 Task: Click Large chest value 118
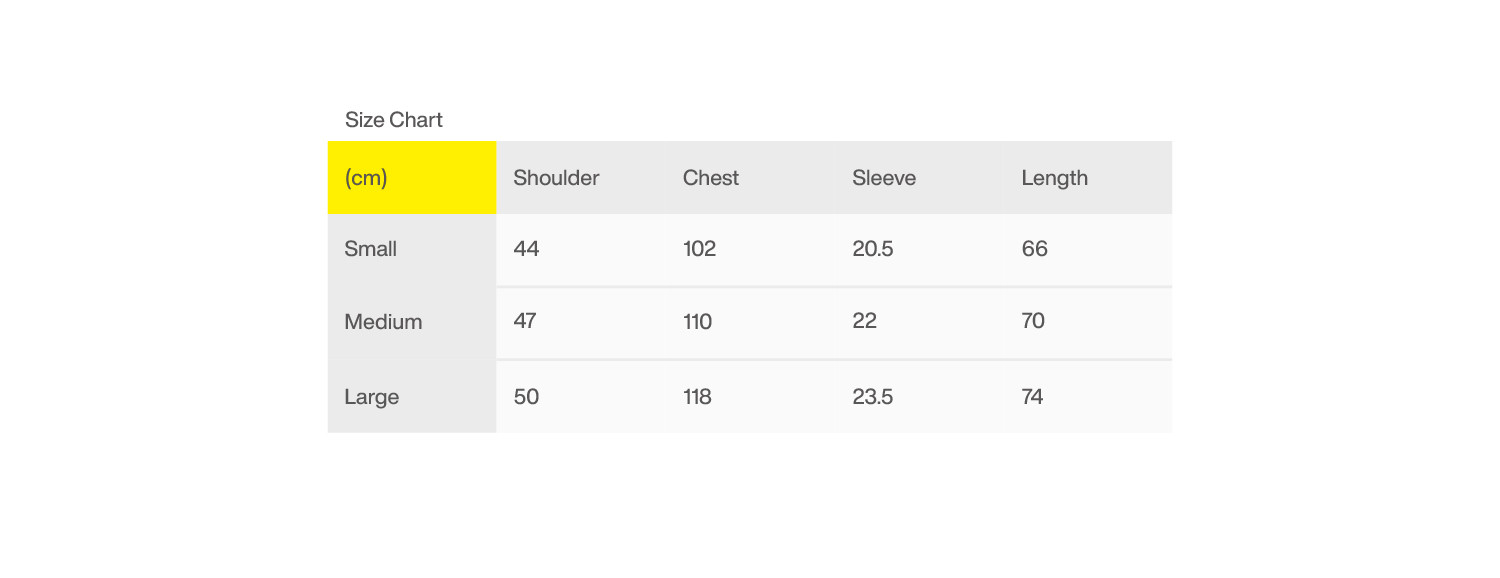click(x=698, y=397)
